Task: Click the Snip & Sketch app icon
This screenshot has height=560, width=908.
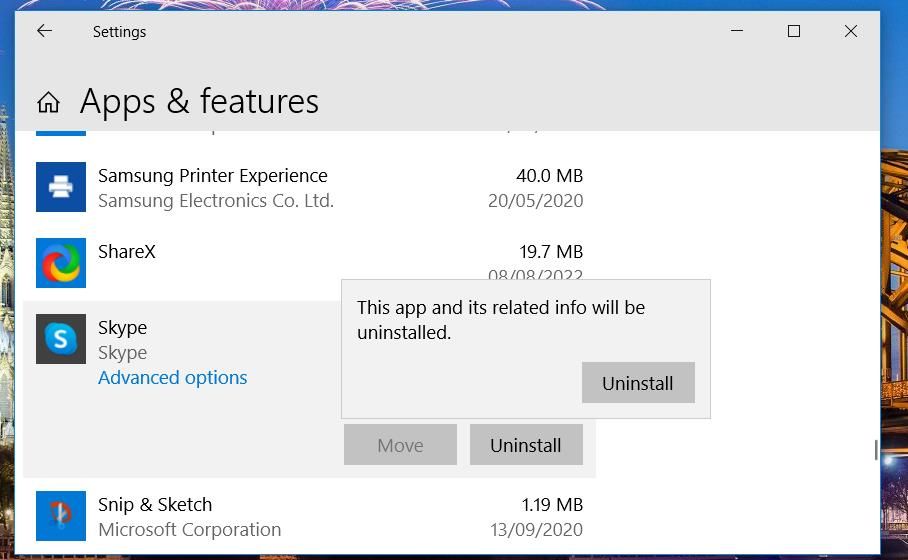Action: coord(61,516)
